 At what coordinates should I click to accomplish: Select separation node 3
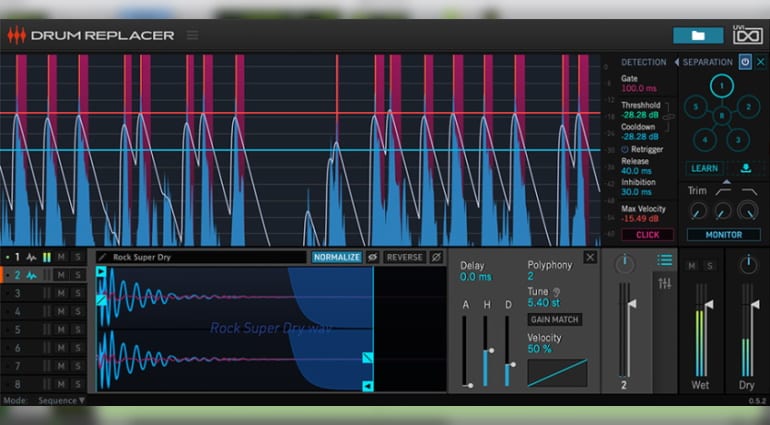pyautogui.click(x=738, y=140)
